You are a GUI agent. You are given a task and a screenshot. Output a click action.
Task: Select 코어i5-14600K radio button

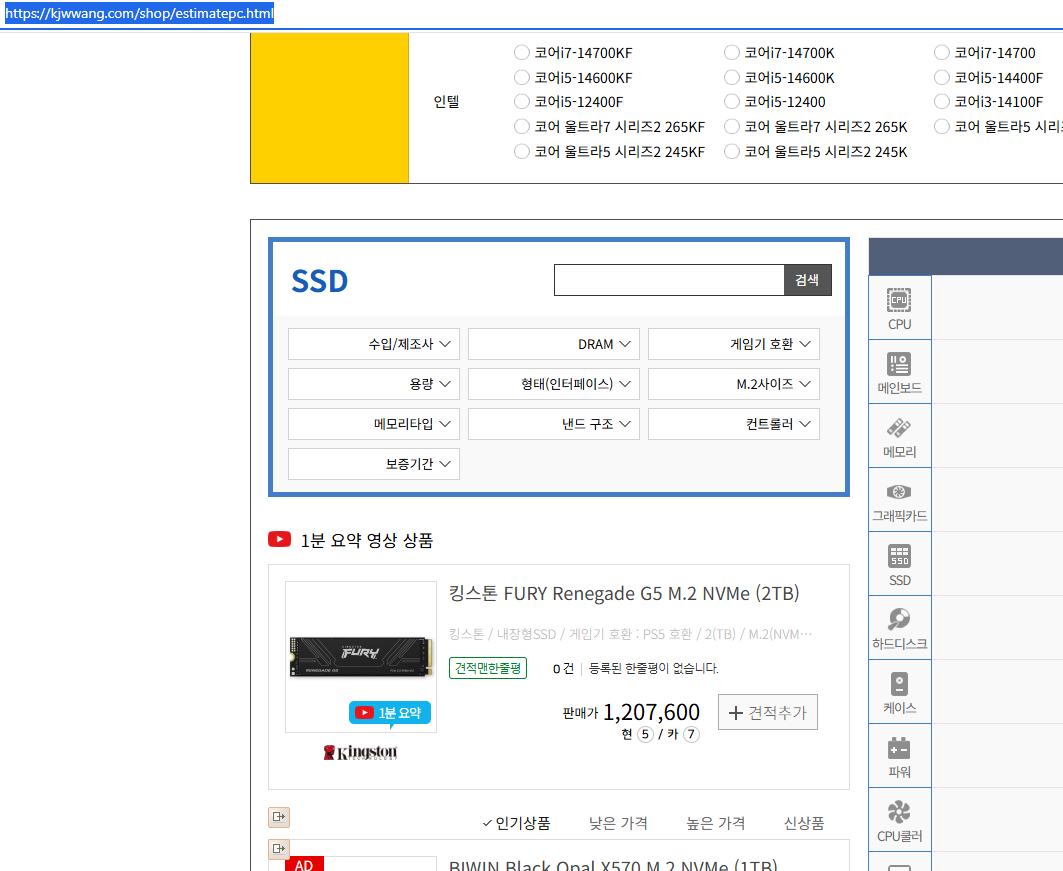pyautogui.click(x=731, y=77)
